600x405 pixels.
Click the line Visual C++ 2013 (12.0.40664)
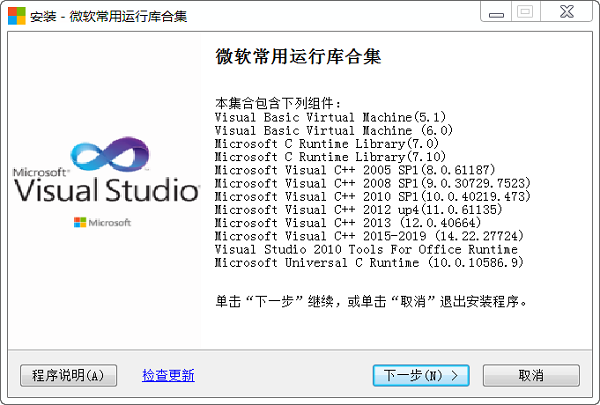point(348,223)
